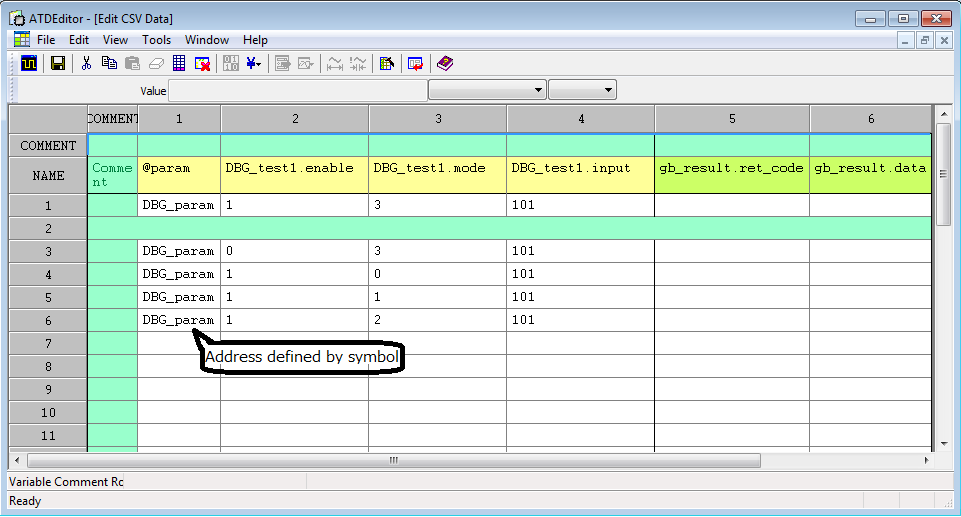Select column header 5
The height and width of the screenshot is (517, 961).
pos(732,119)
